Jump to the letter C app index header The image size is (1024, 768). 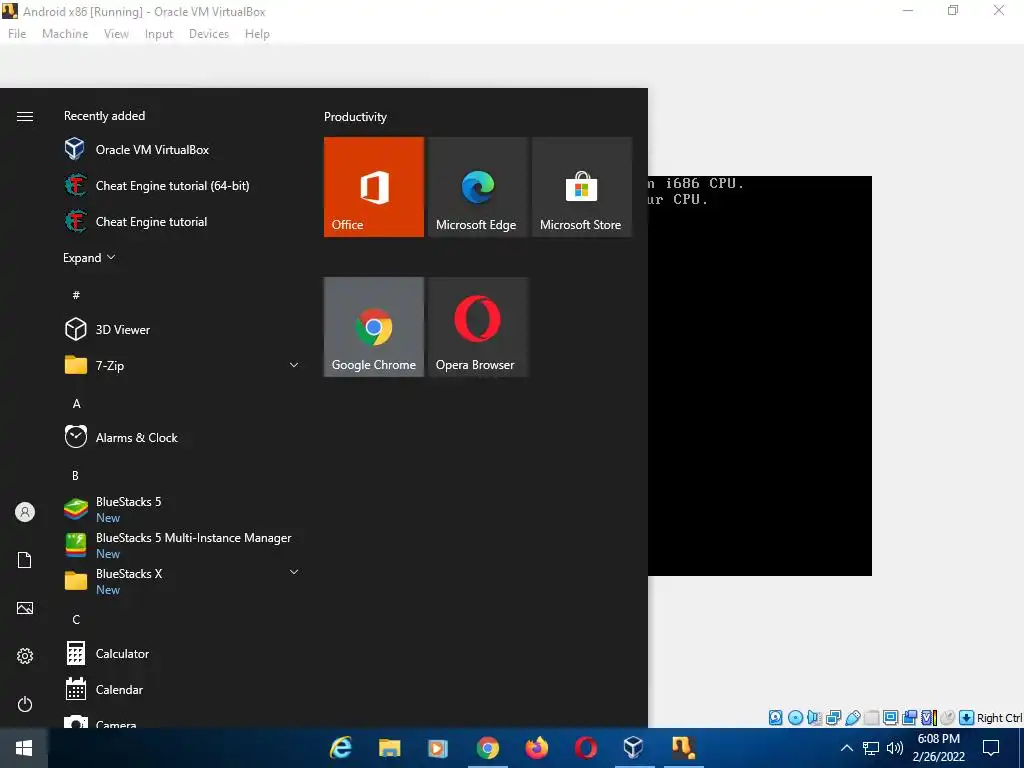[x=76, y=619]
